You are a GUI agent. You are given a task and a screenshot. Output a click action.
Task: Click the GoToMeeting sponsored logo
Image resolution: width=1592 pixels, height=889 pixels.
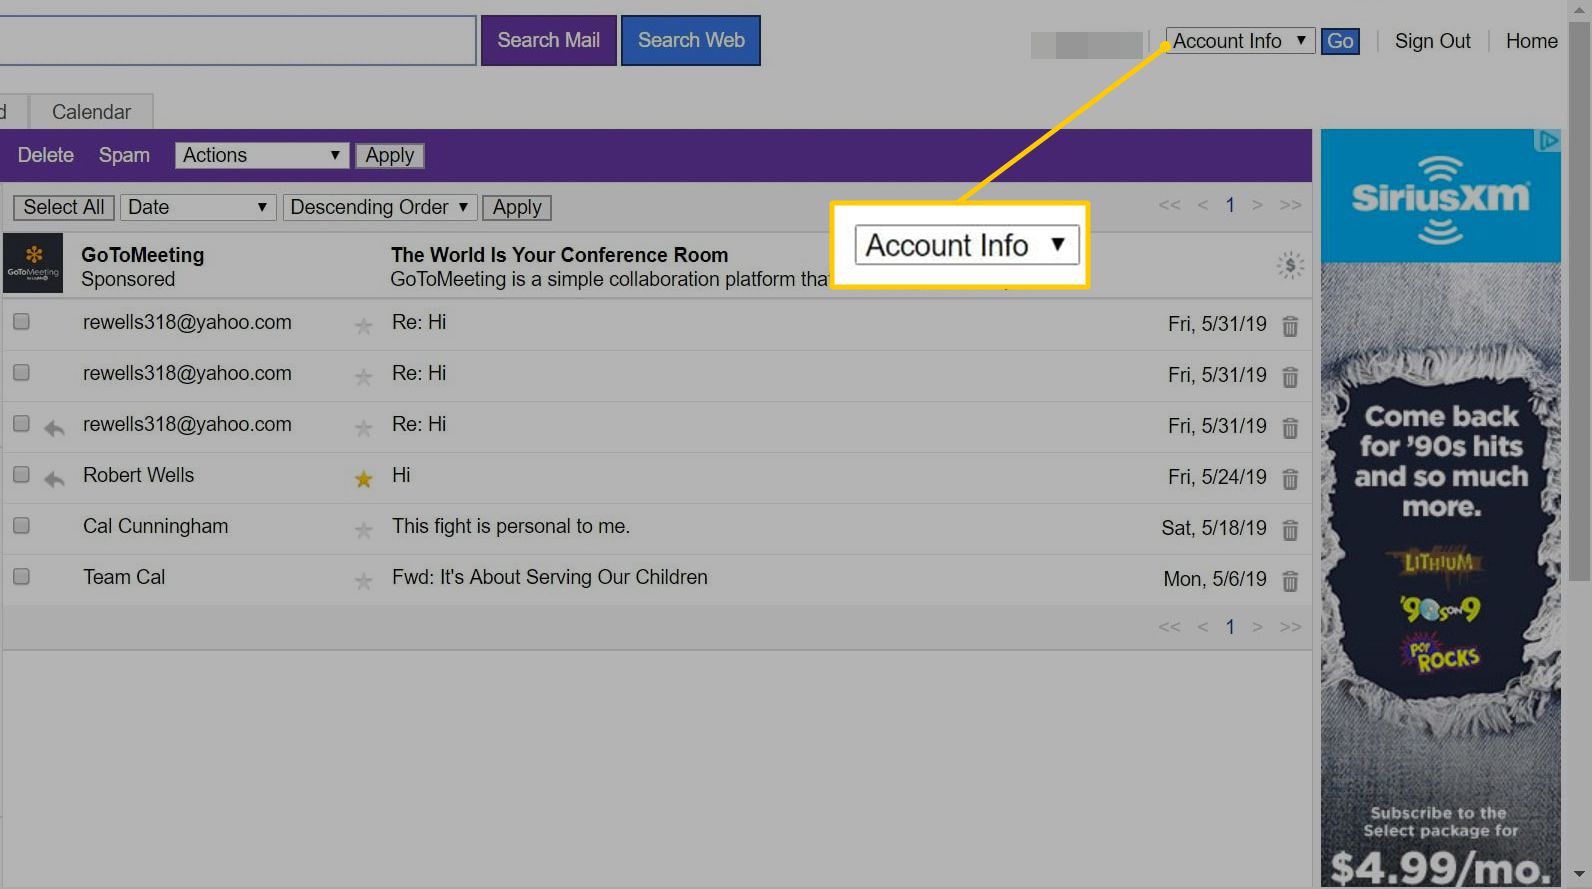[33, 263]
